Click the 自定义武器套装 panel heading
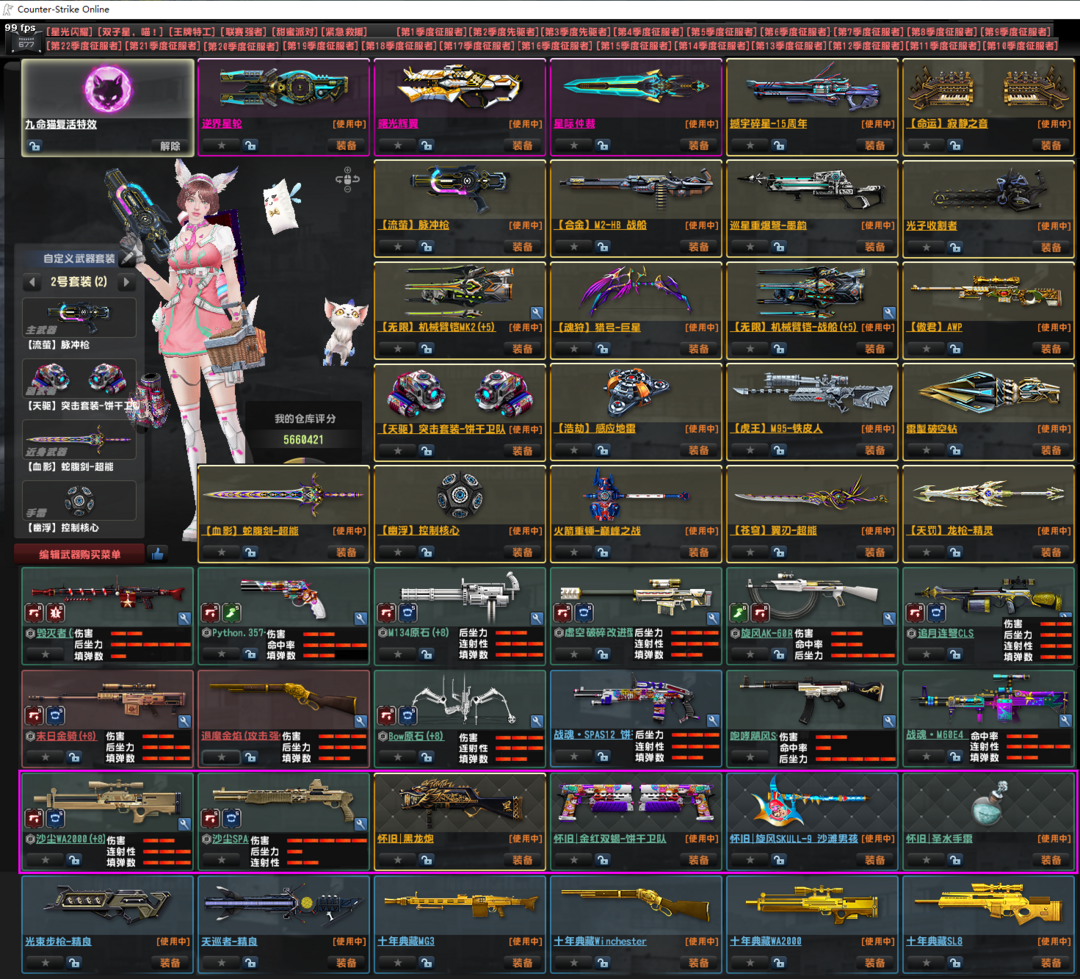The width and height of the screenshot is (1080, 979). click(x=79, y=258)
